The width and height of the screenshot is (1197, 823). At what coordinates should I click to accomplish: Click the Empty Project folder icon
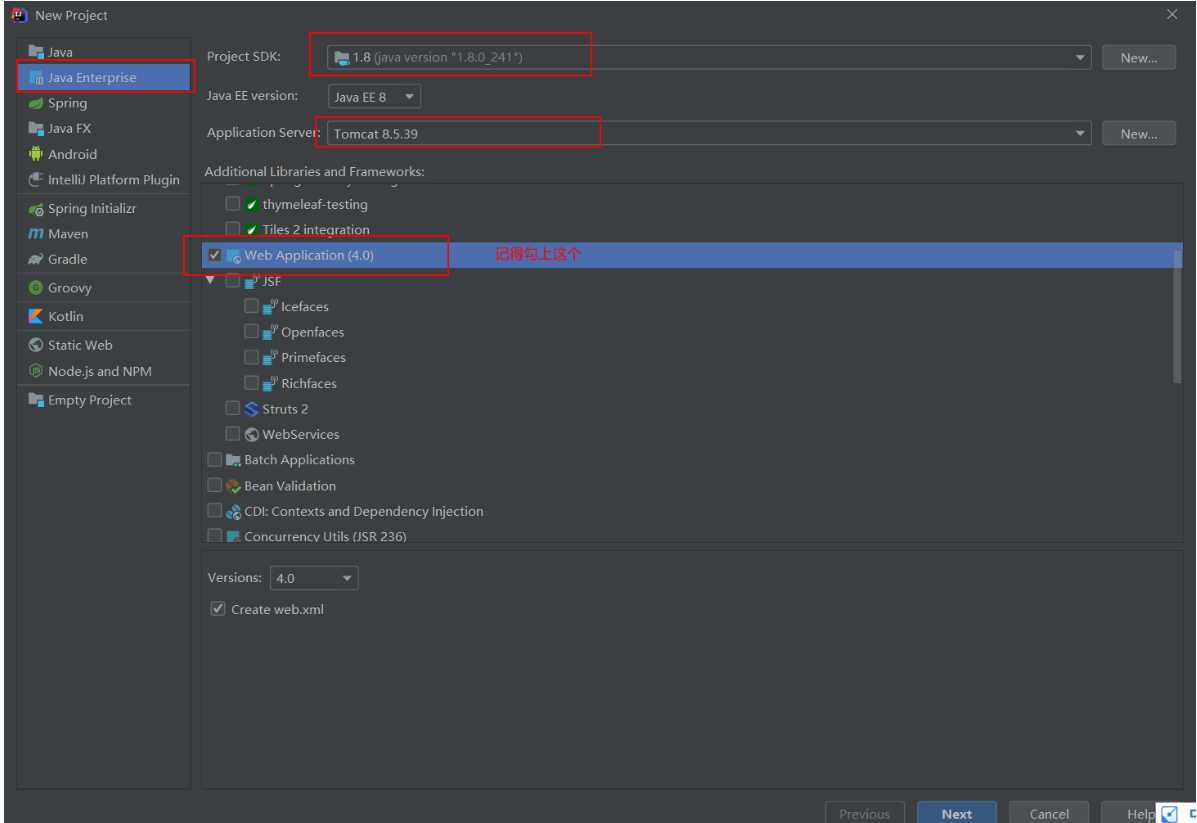[x=36, y=400]
